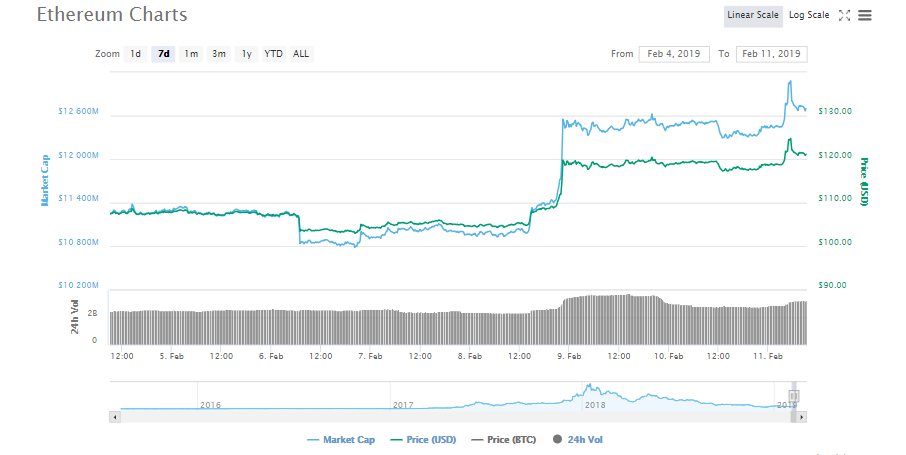
Task: Click the $120.00 price axis label
Action: (x=835, y=155)
